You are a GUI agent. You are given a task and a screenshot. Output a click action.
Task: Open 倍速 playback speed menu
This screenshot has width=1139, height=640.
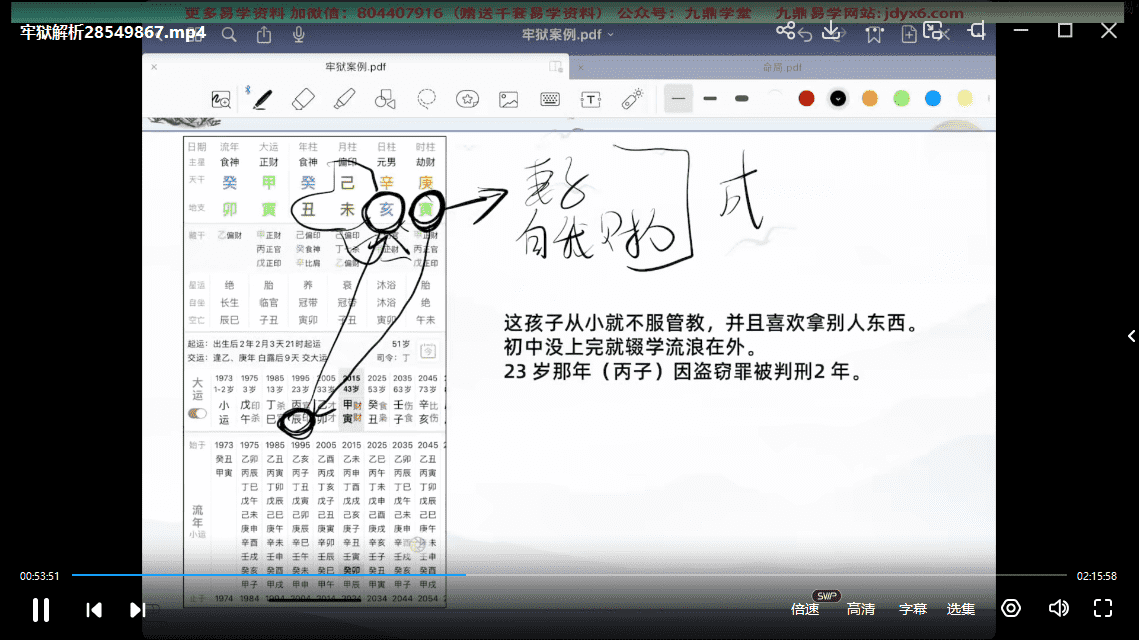click(805, 609)
